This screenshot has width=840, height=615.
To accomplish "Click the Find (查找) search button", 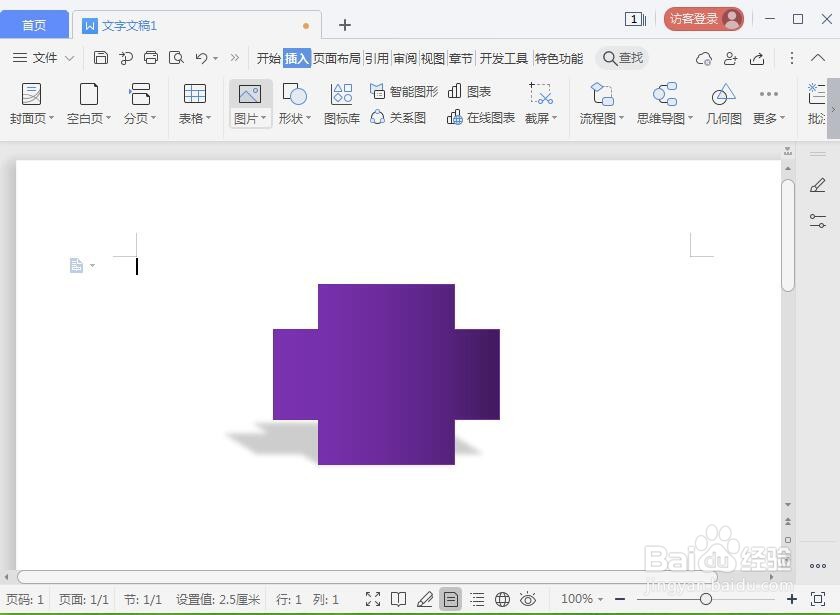I will 622,58.
